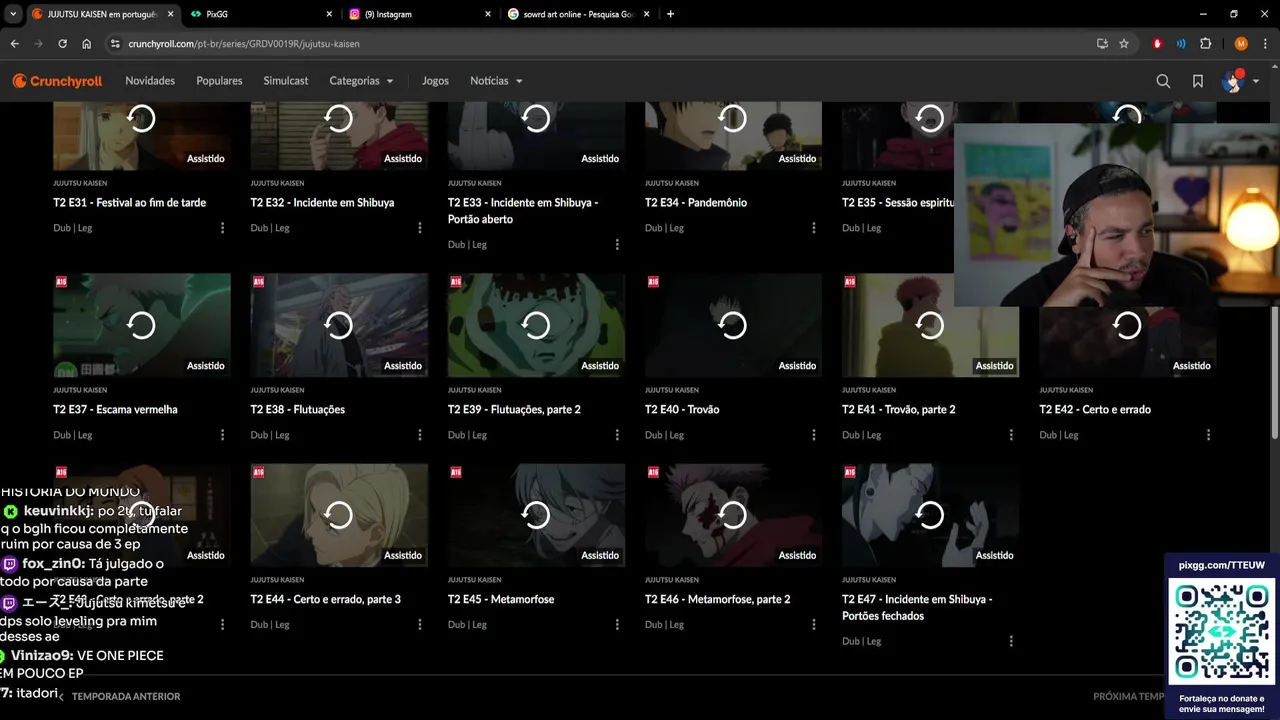Open the watchlist bookmark icon

click(x=1197, y=81)
